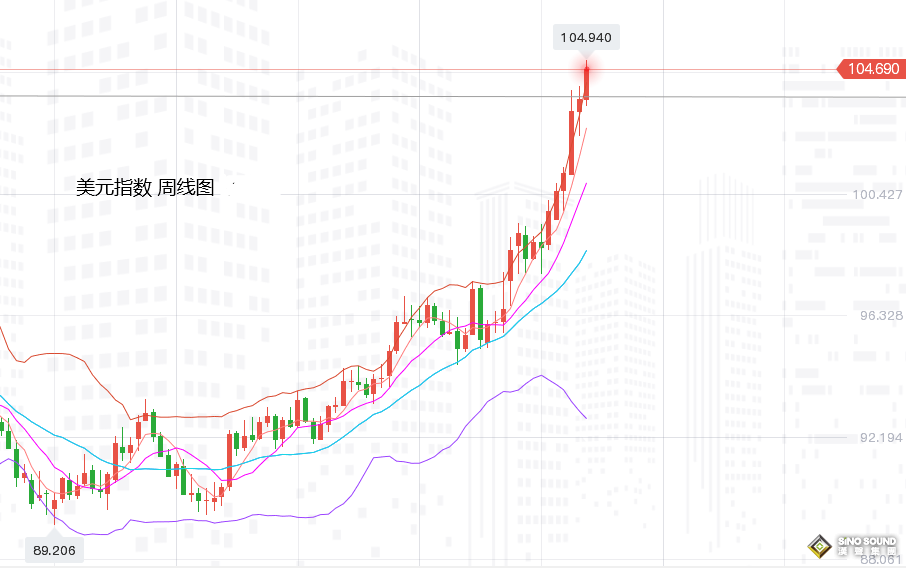906x568 pixels.
Task: Click the right end of the blue line
Action: [x=586, y=250]
